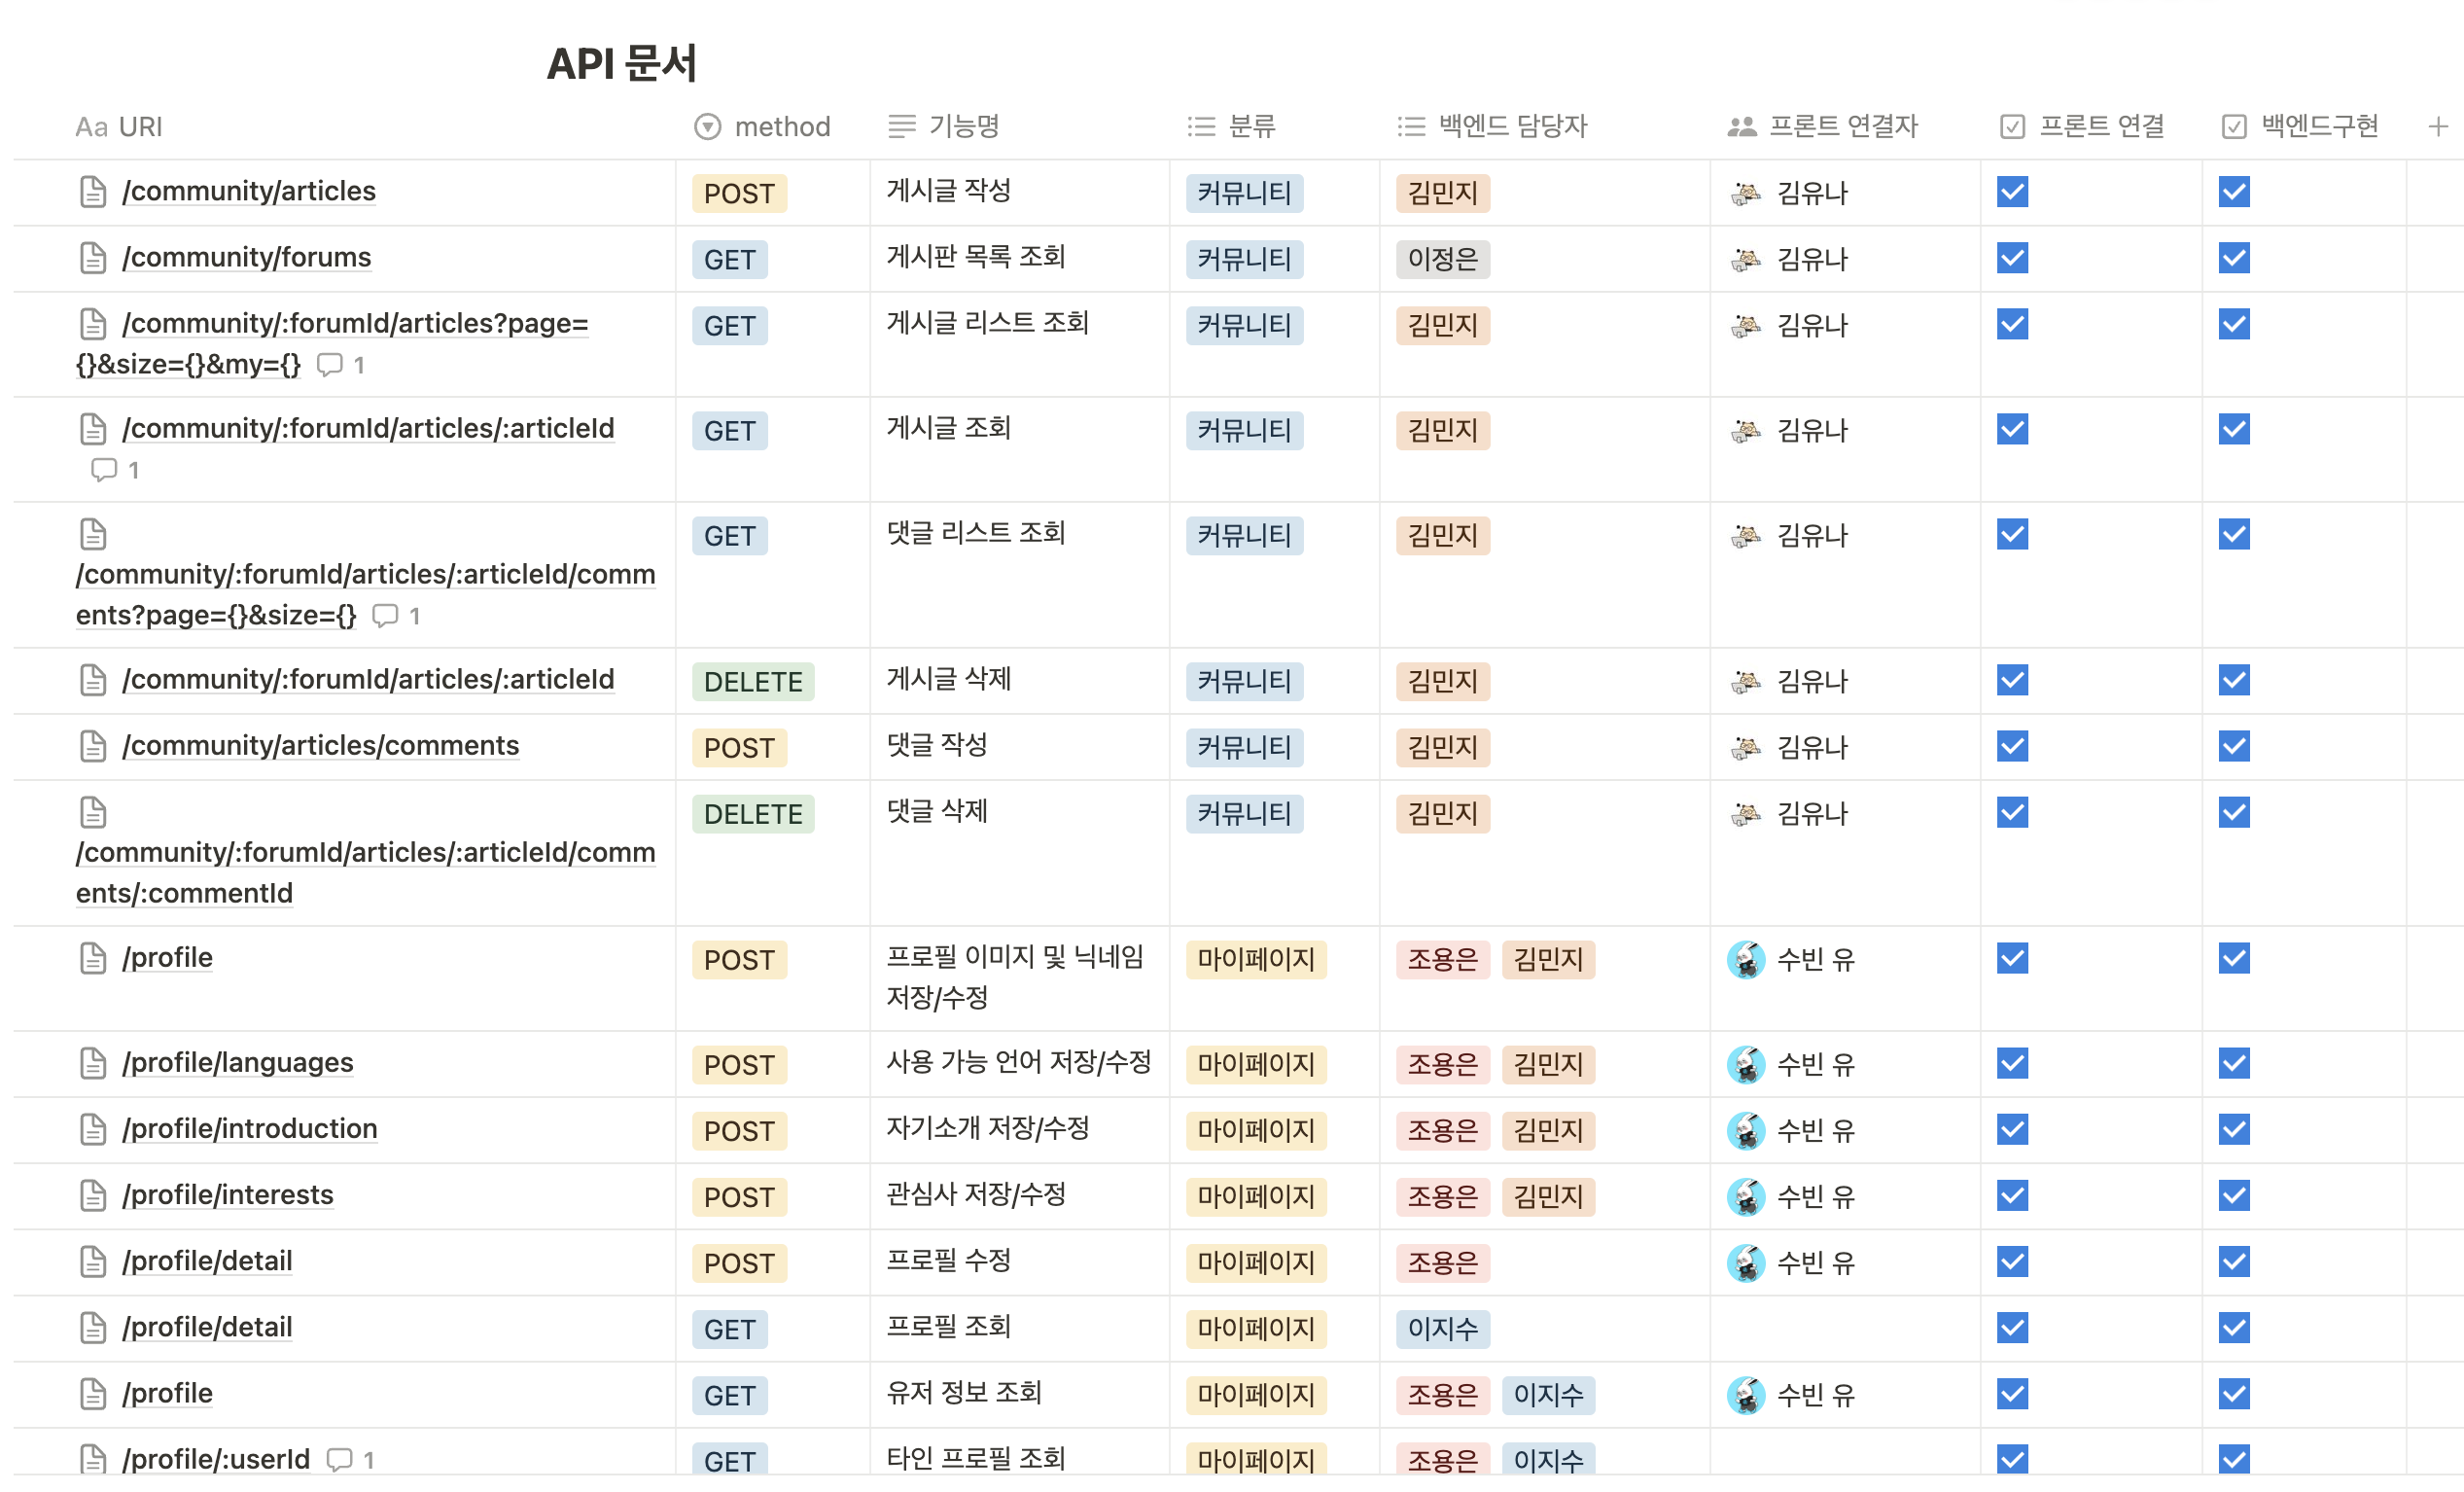2464x1492 pixels.
Task: Open comment bubble on /profile/:userId row
Action: coord(340,1459)
